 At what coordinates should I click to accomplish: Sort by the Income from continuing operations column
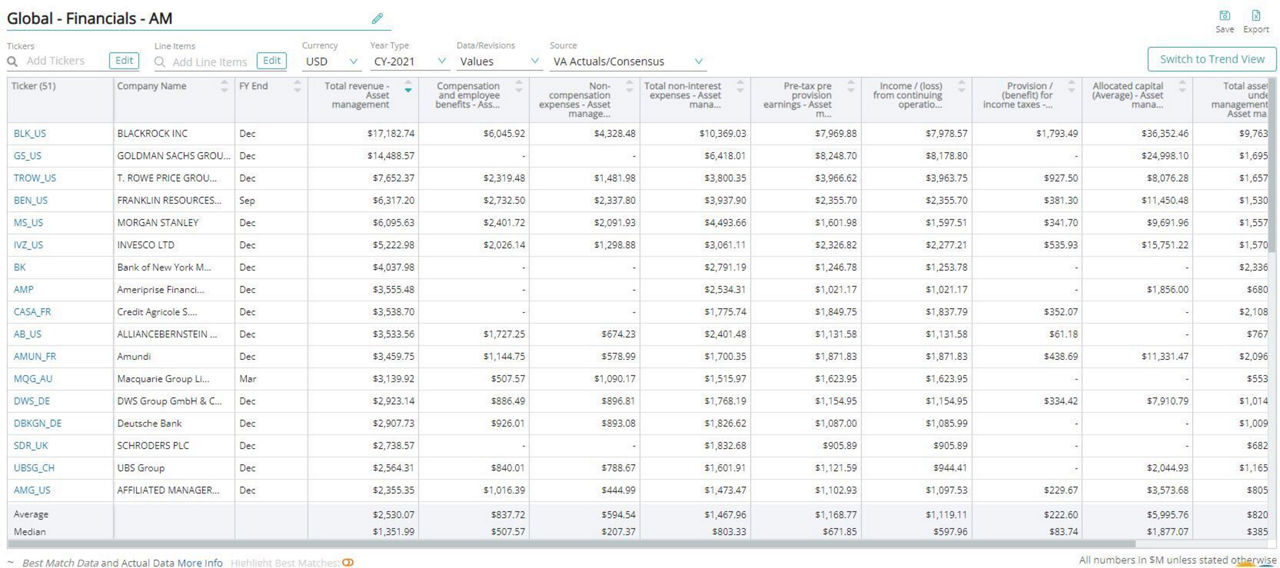(962, 86)
